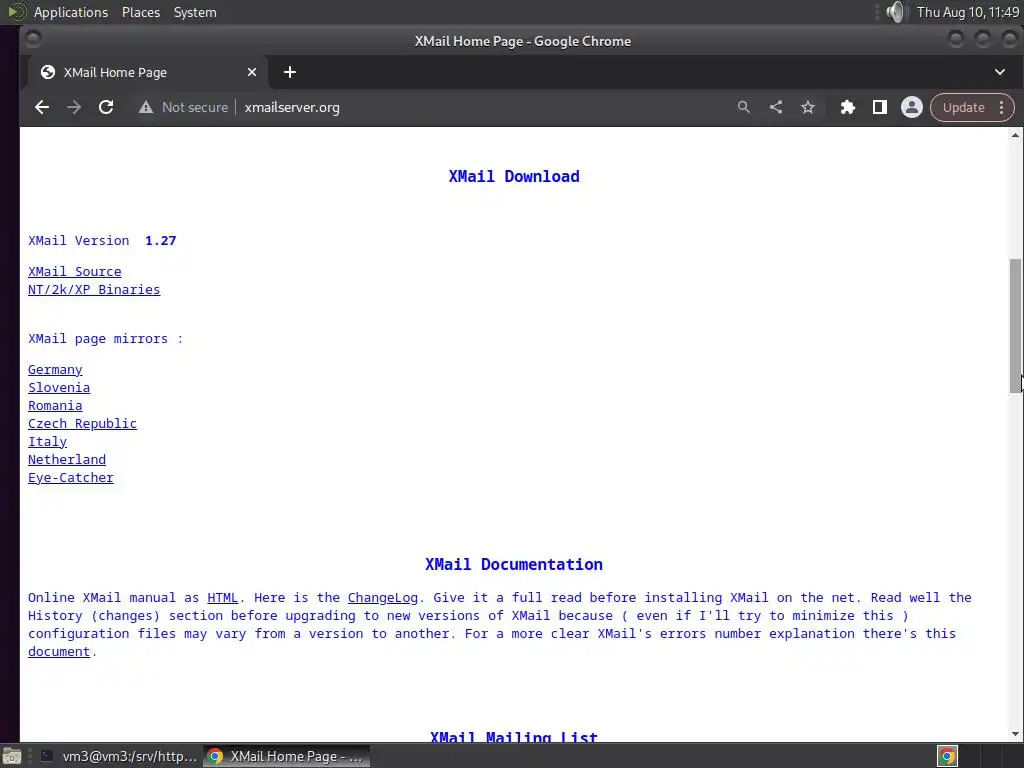The image size is (1024, 768).
Task: Share this page via share icon
Action: point(776,107)
